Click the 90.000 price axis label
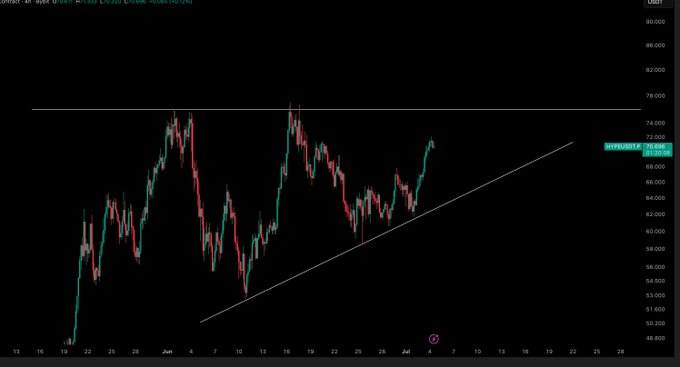This screenshot has width=680, height=367. click(655, 22)
